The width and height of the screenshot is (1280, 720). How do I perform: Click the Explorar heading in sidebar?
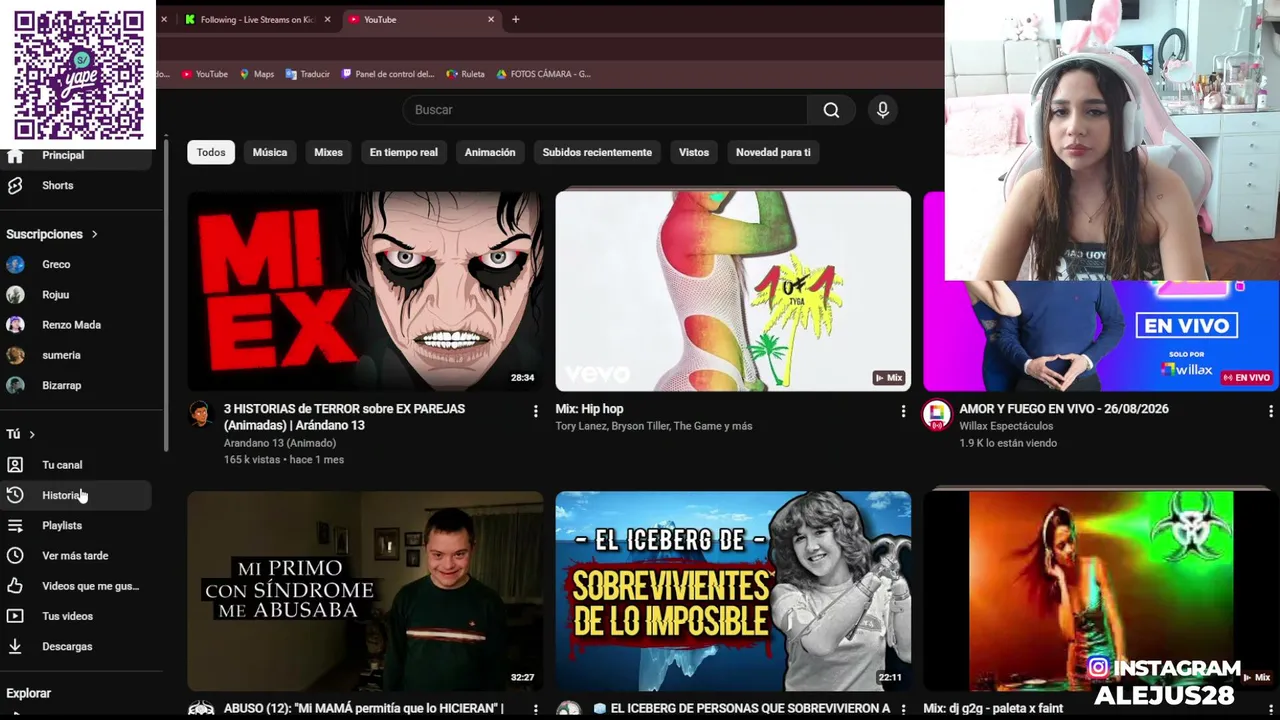[x=28, y=693]
